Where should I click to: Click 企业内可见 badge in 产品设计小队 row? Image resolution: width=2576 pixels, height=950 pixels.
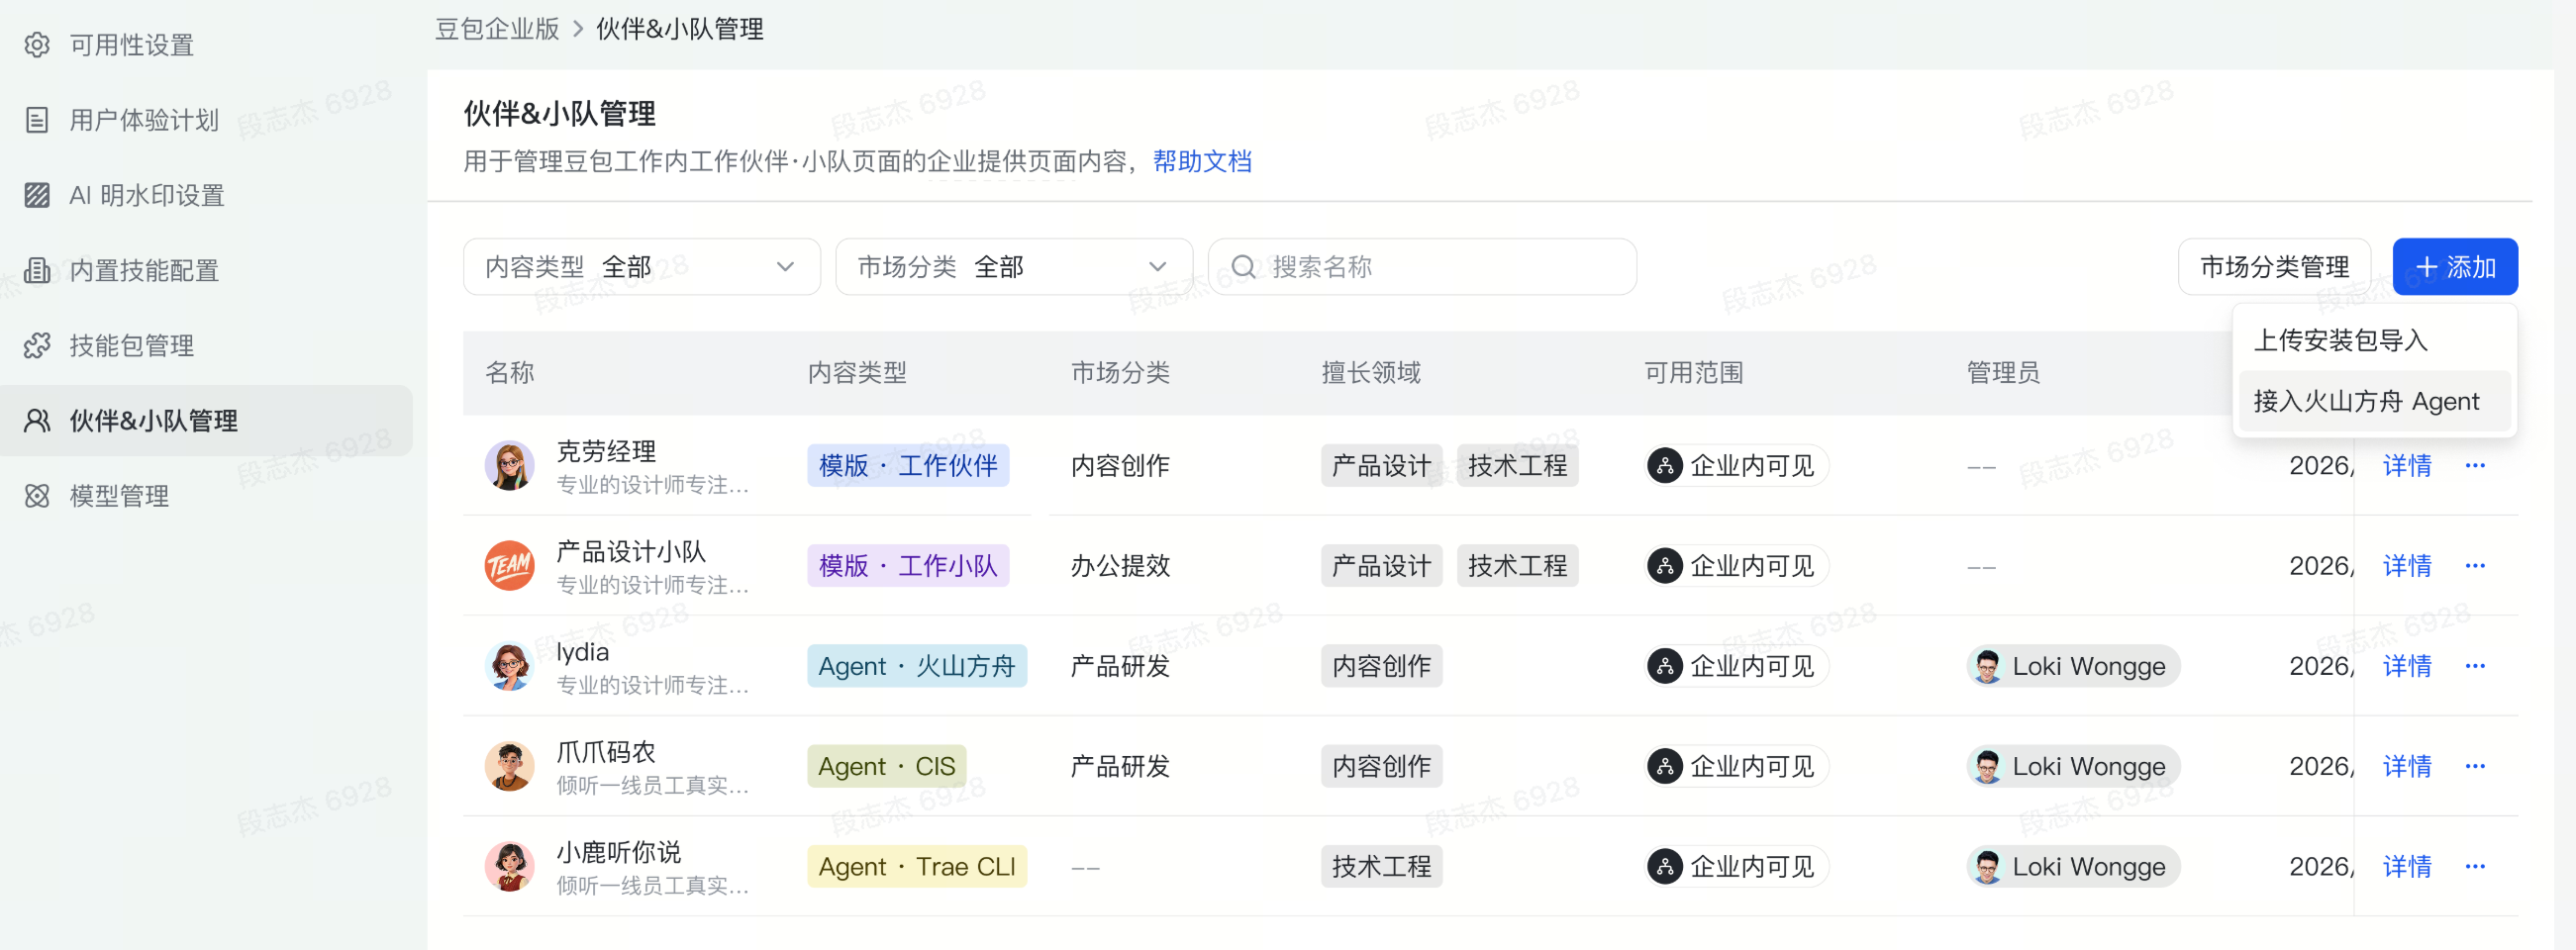pyautogui.click(x=1737, y=566)
